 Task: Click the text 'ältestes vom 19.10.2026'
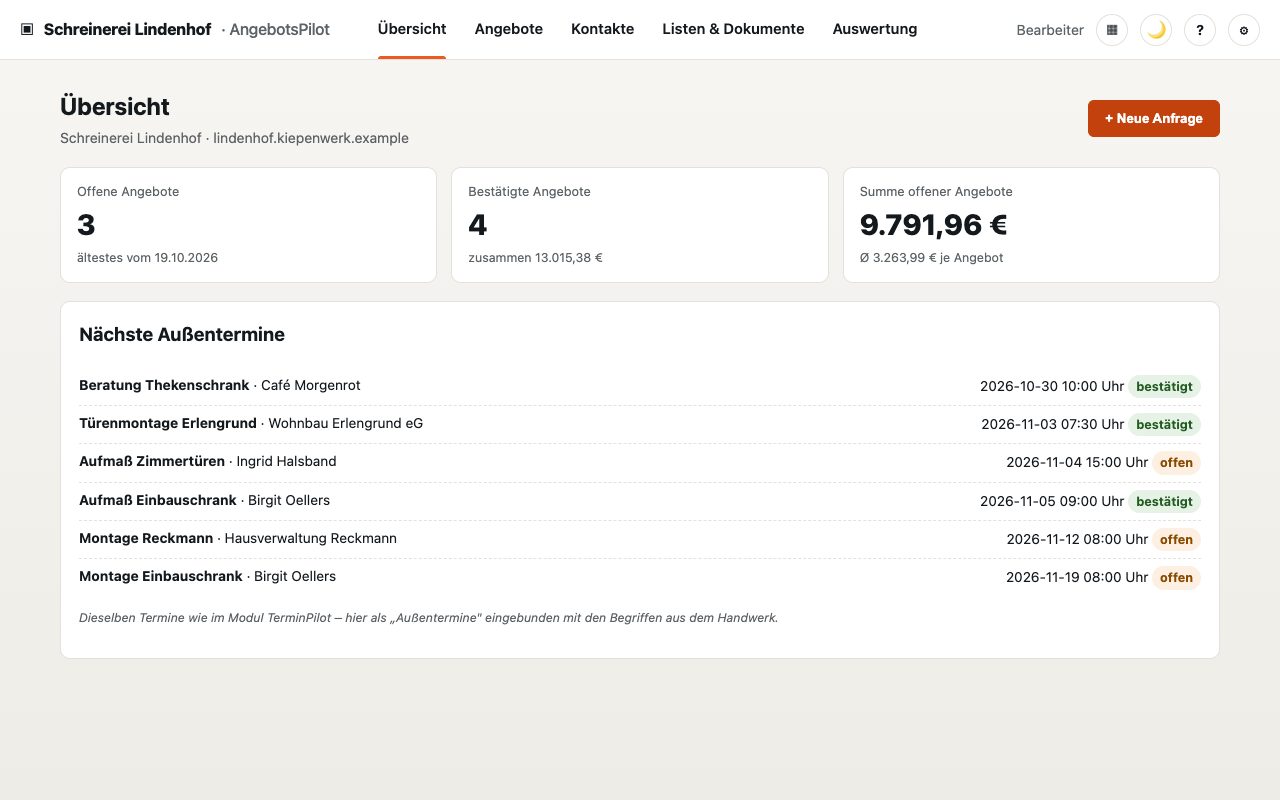147,258
